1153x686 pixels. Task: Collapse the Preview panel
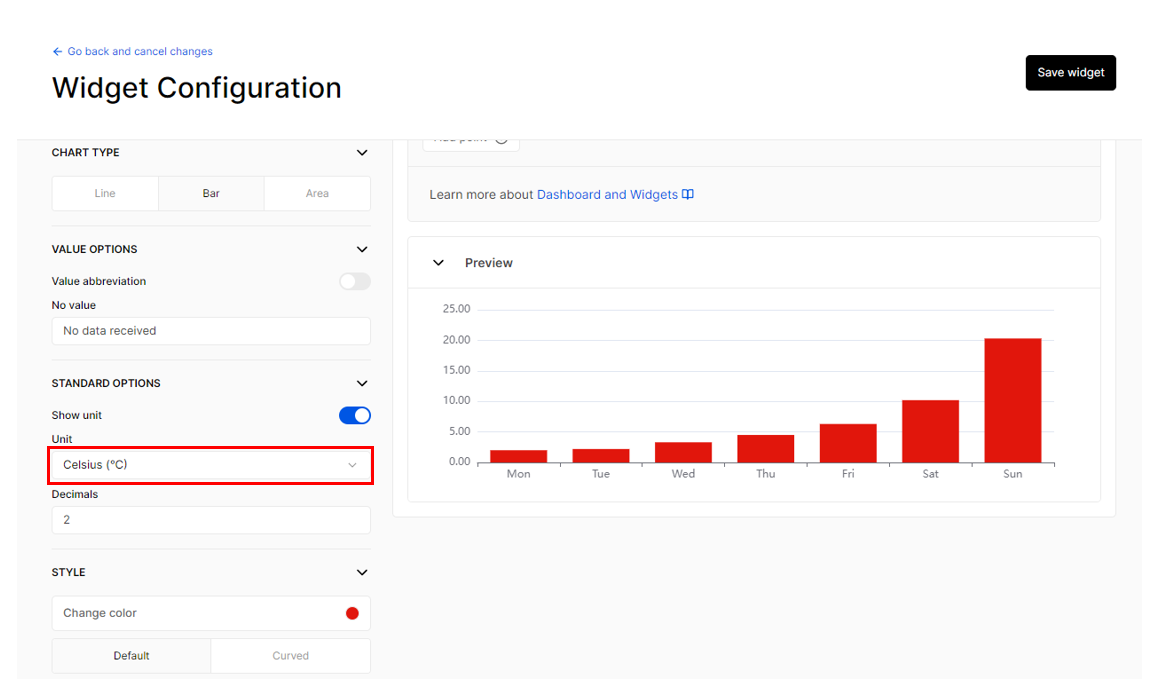(x=438, y=263)
